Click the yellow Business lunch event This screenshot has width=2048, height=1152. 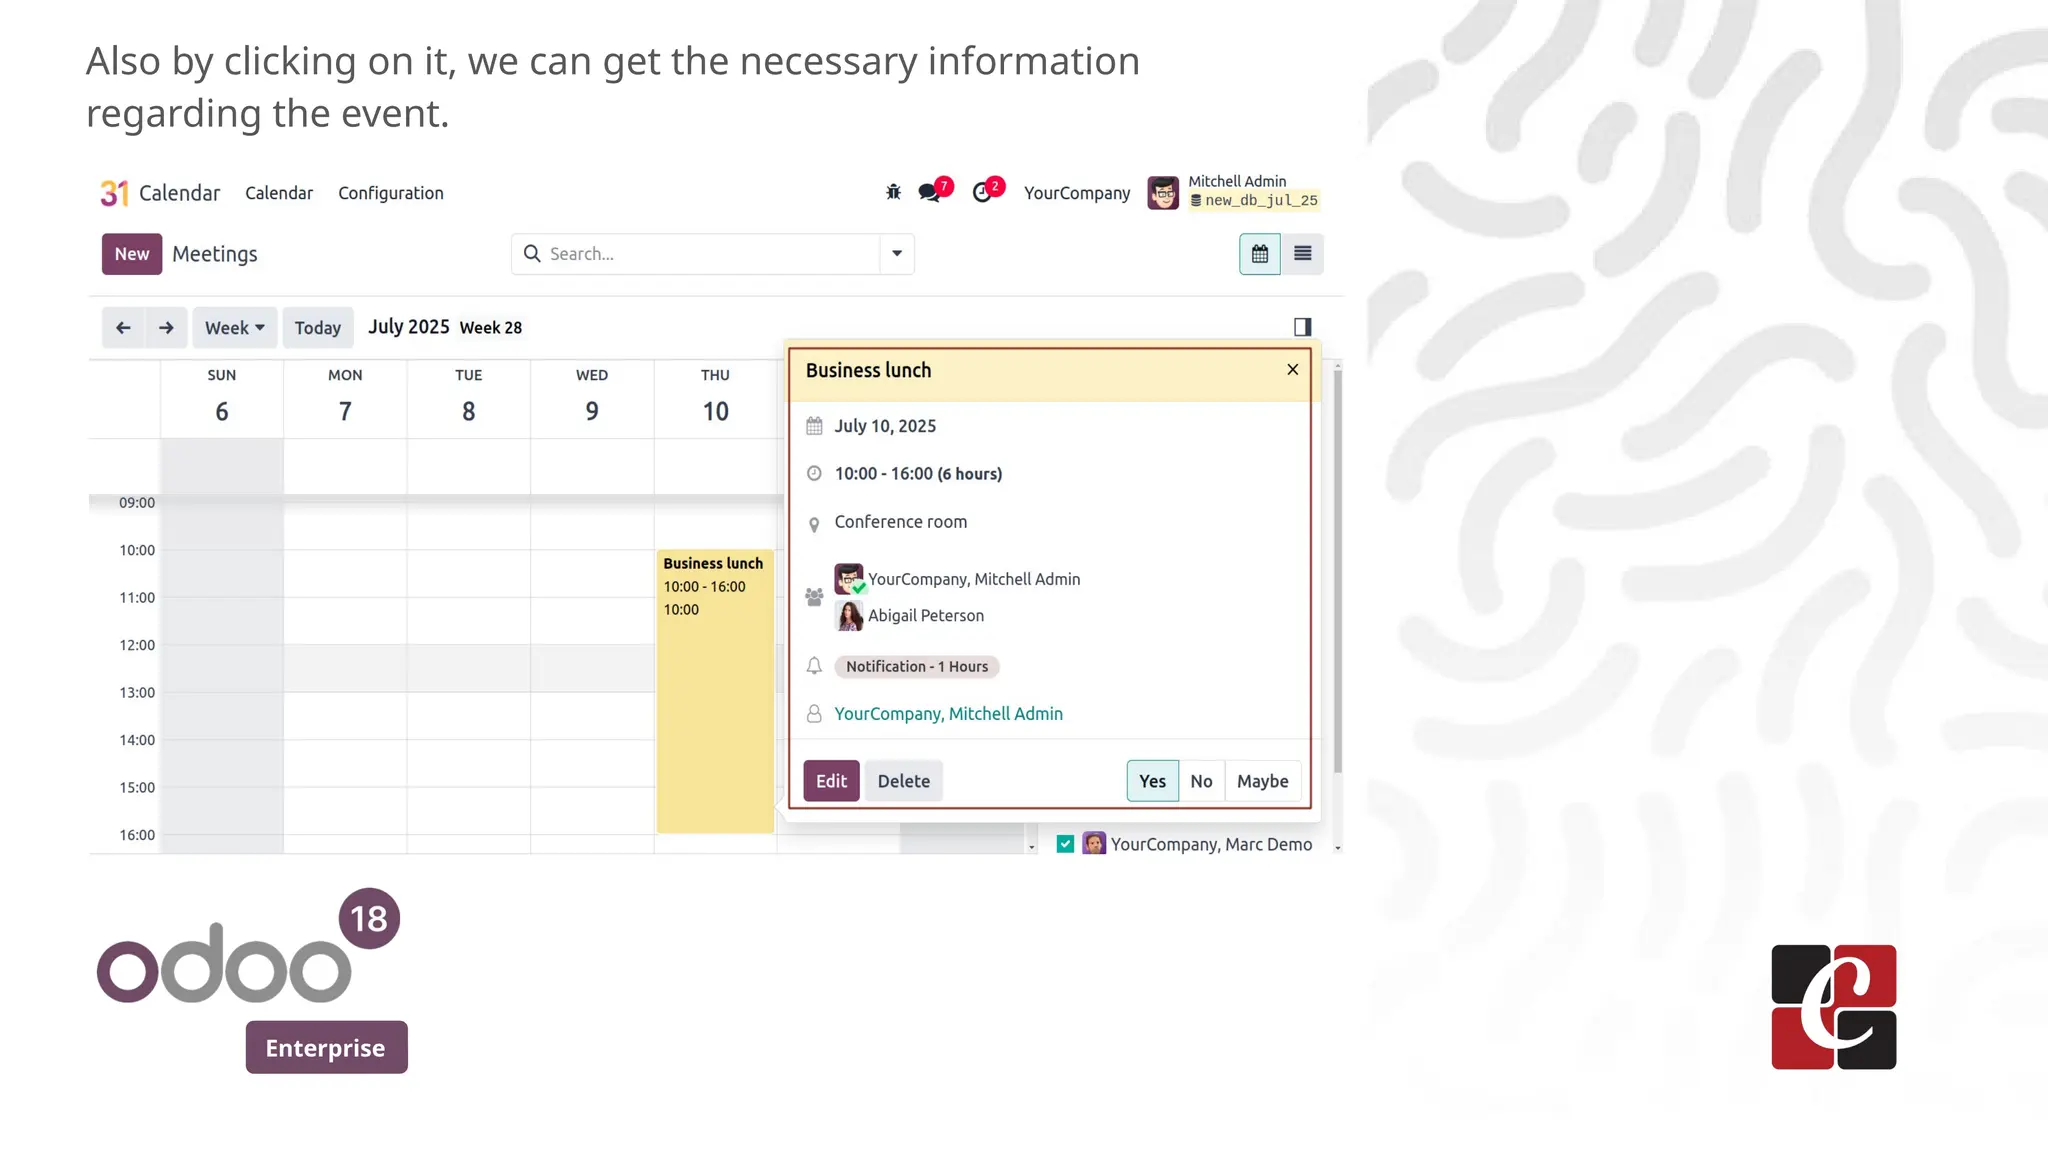[x=714, y=700]
